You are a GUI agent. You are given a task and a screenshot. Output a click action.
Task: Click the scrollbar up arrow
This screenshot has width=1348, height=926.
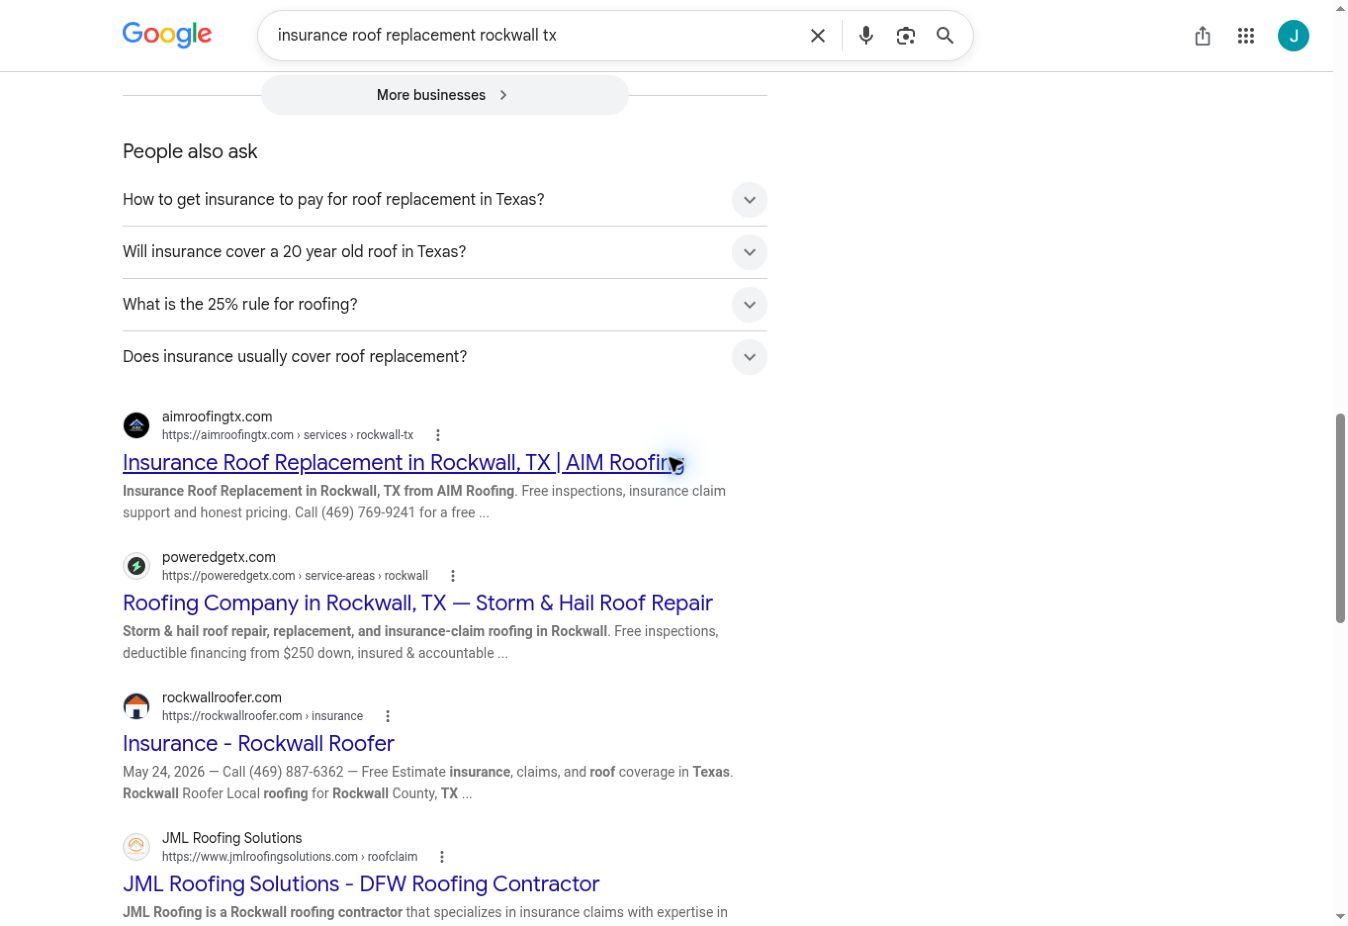coord(1340,8)
